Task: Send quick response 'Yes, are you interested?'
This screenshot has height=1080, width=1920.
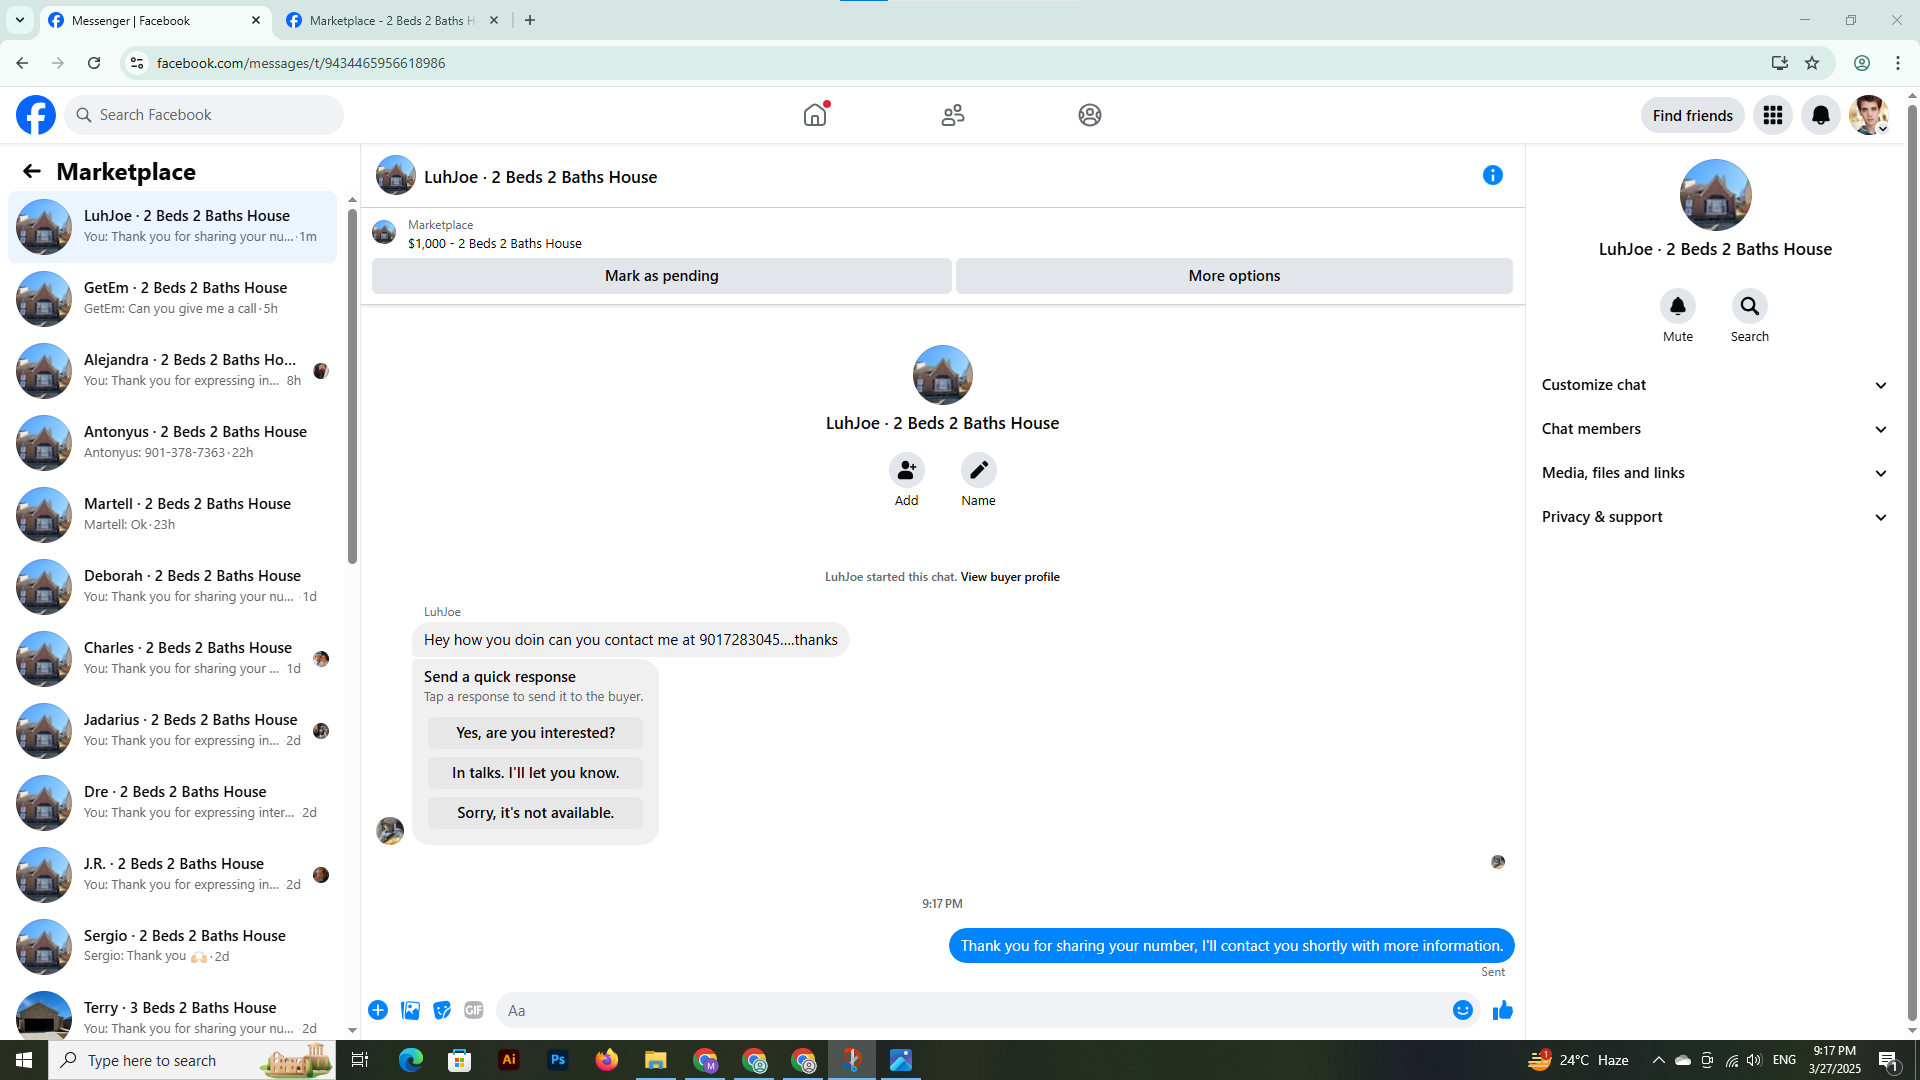Action: tap(536, 733)
